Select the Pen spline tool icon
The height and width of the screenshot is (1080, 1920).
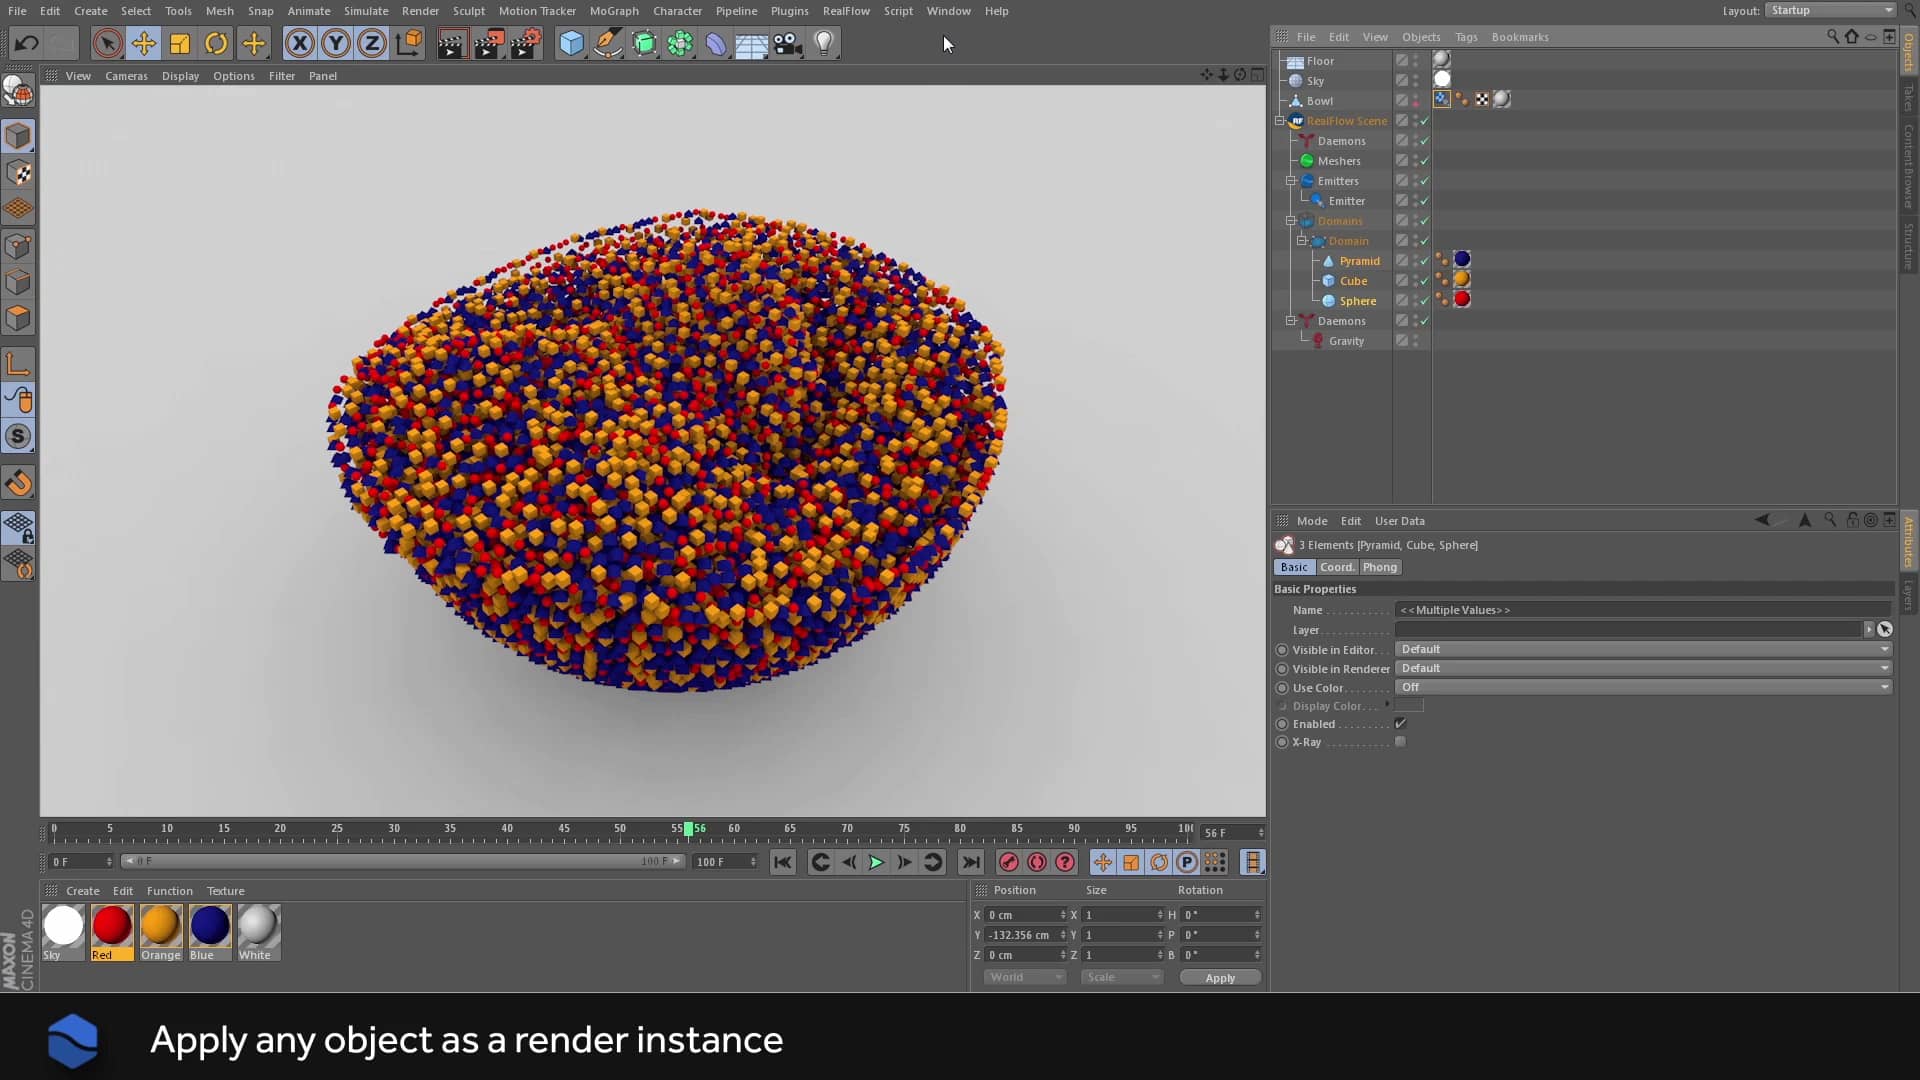pyautogui.click(x=607, y=43)
